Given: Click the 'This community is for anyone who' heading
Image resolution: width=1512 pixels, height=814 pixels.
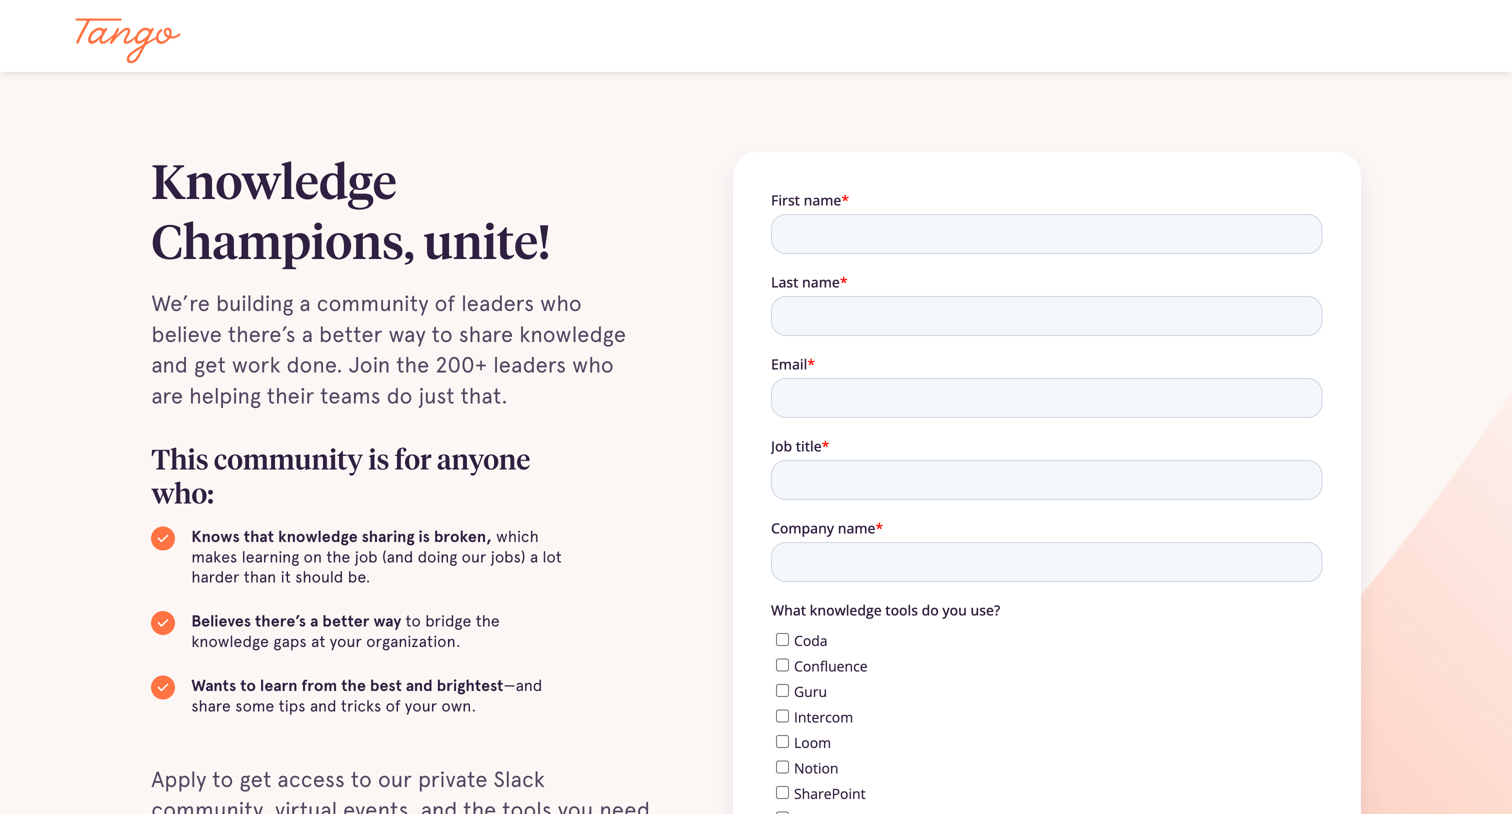Looking at the screenshot, I should point(341,476).
